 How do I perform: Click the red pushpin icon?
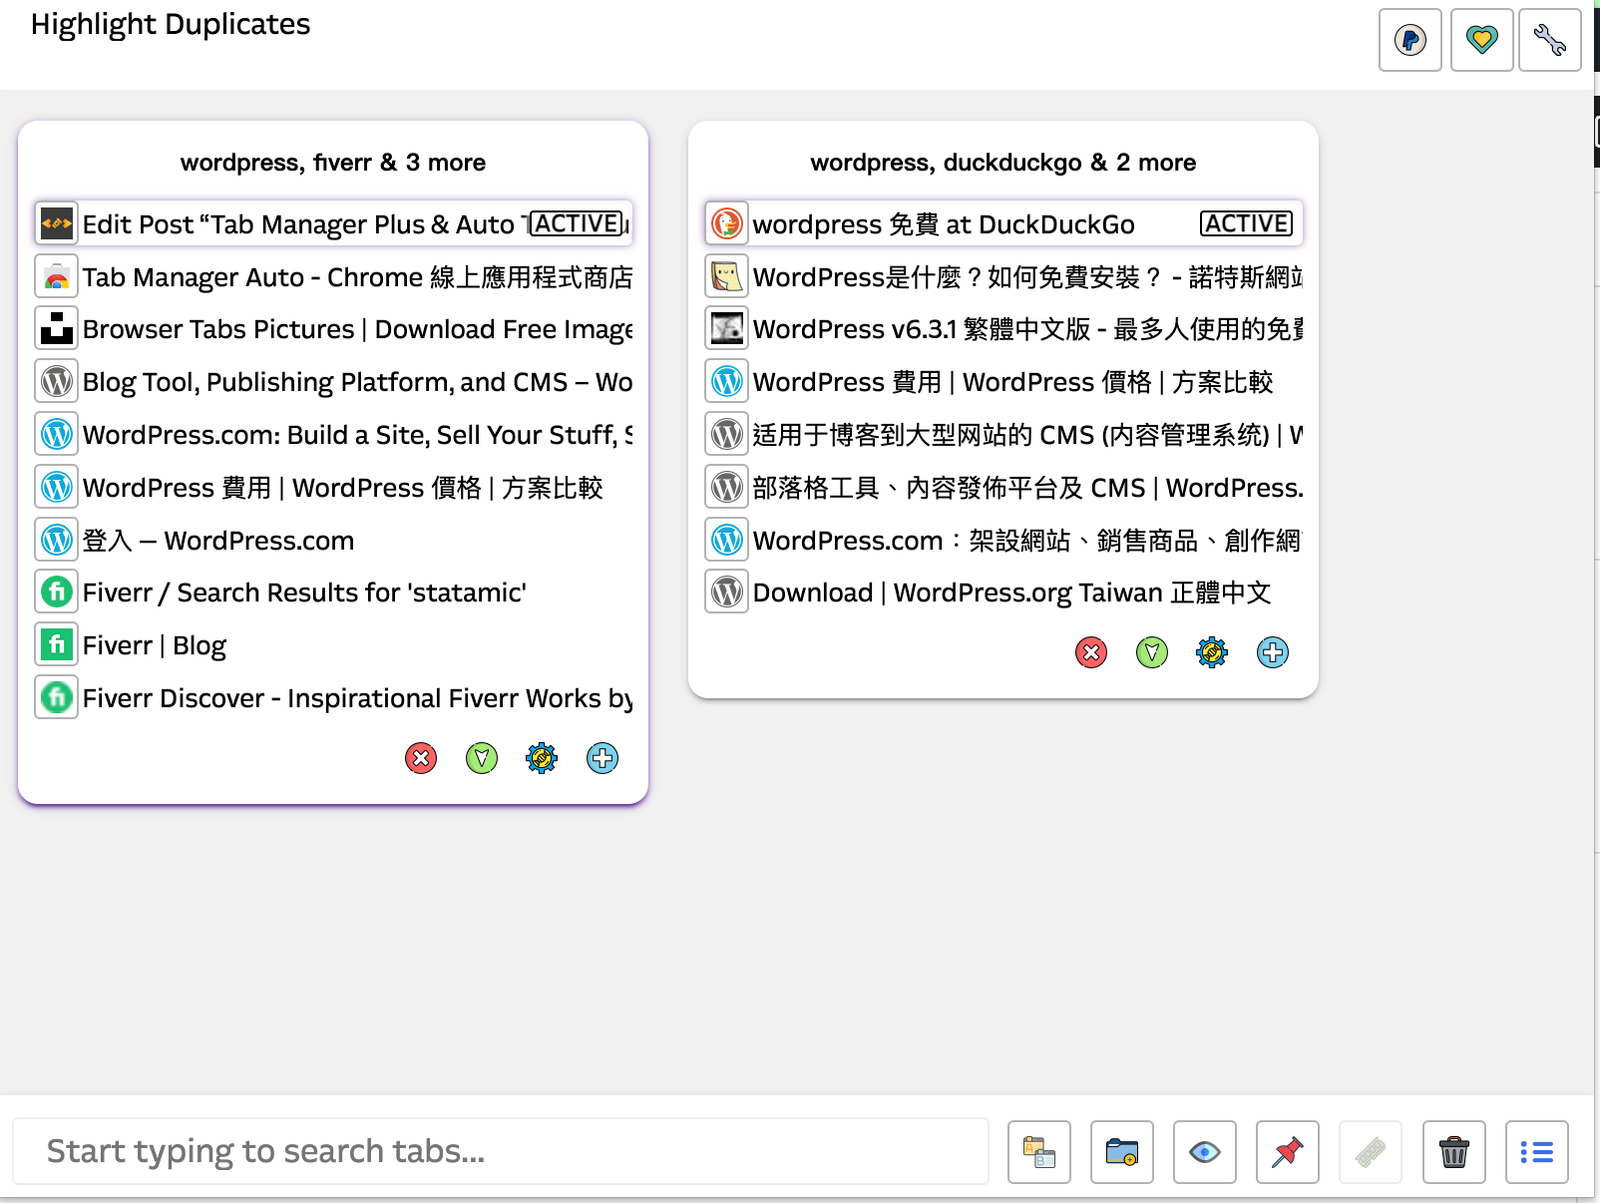click(x=1287, y=1152)
